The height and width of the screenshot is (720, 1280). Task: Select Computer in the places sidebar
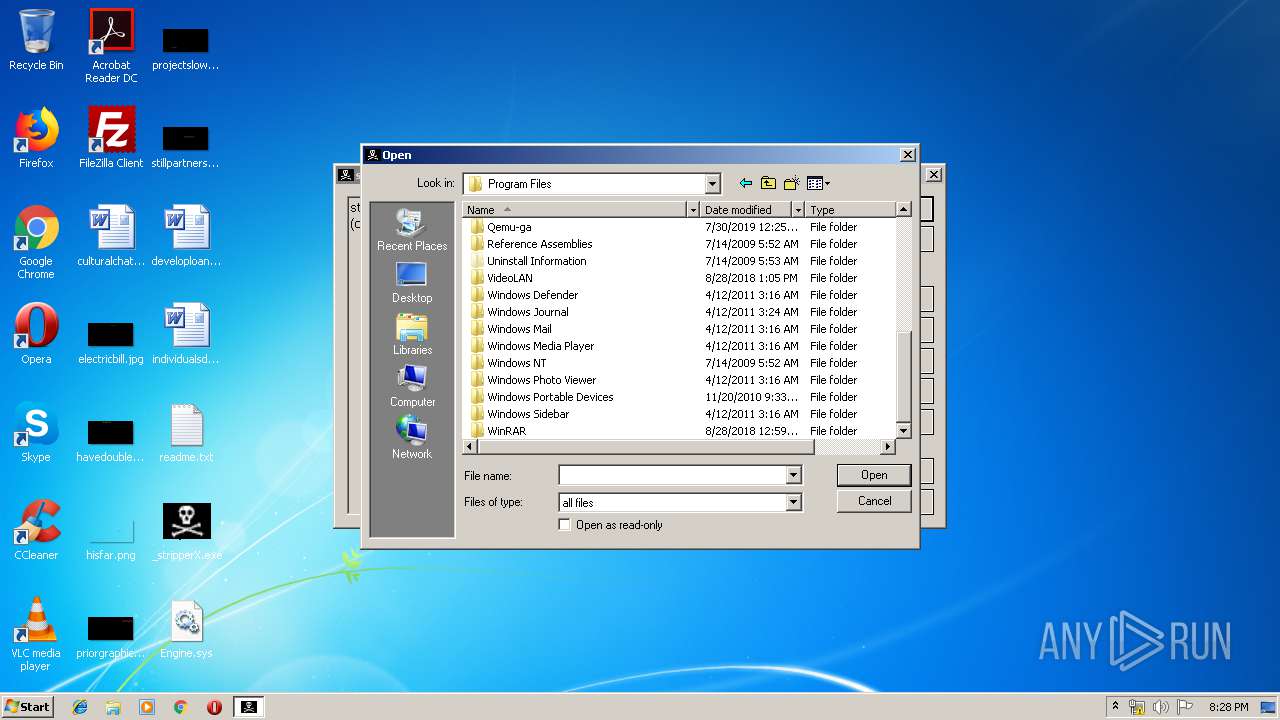click(x=412, y=386)
